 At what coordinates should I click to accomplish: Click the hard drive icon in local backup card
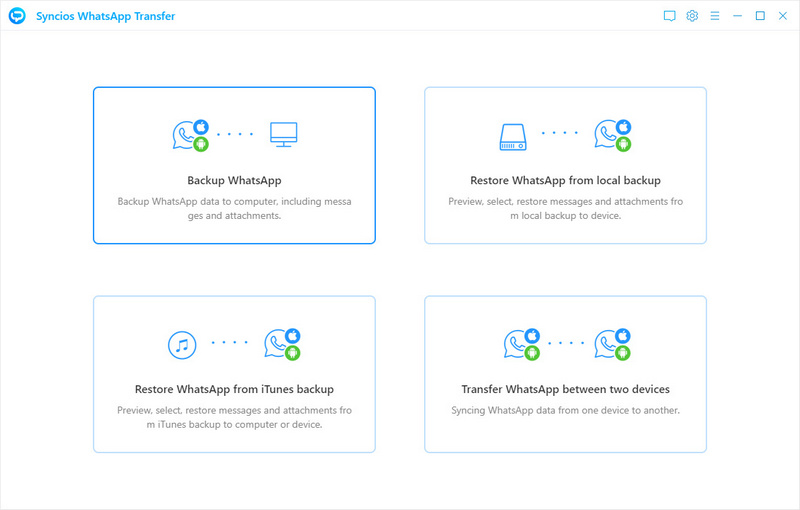click(x=513, y=137)
